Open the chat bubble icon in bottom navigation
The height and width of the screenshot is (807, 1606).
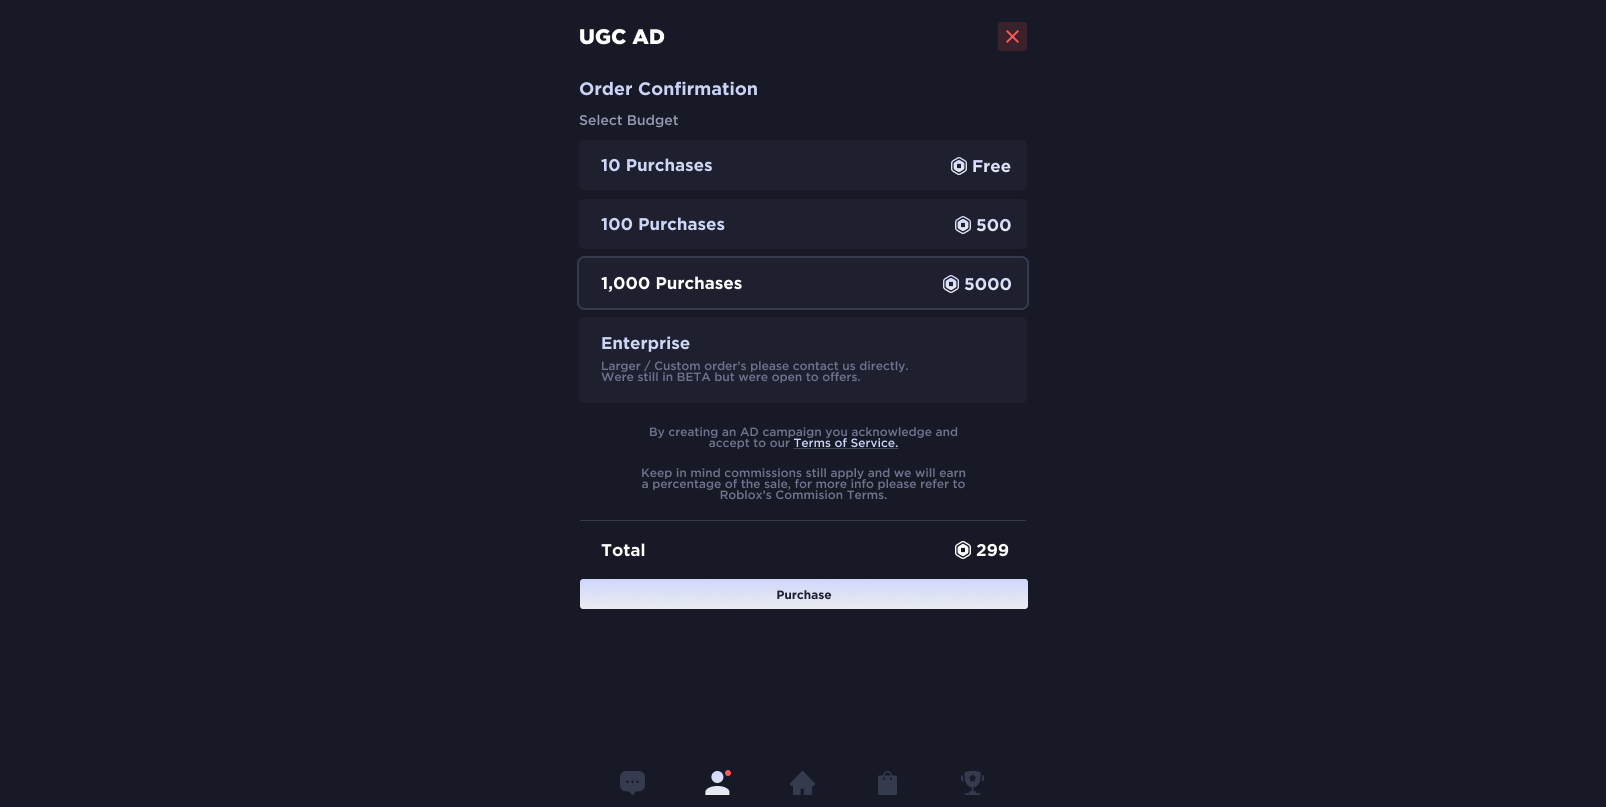[x=632, y=782]
